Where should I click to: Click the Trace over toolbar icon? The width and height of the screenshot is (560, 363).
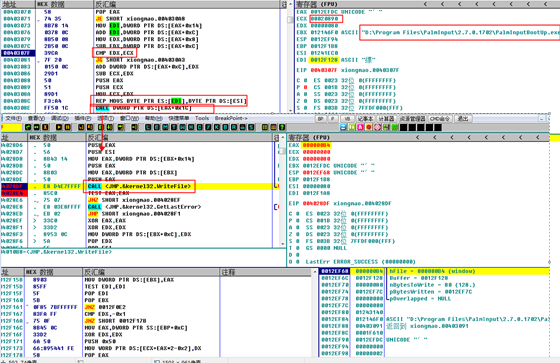click(109, 127)
